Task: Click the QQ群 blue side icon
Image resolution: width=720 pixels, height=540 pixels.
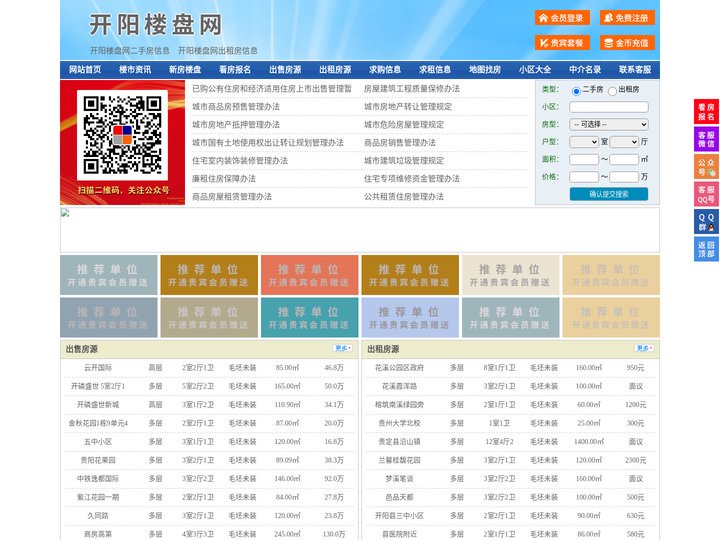Action: click(x=706, y=222)
